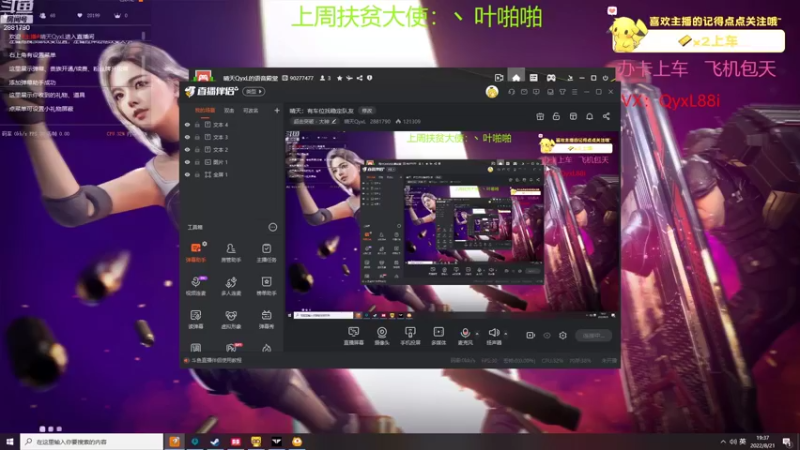Click the star favorite icon in the voice room window
Image resolution: width=800 pixels, height=450 pixels.
(339, 78)
